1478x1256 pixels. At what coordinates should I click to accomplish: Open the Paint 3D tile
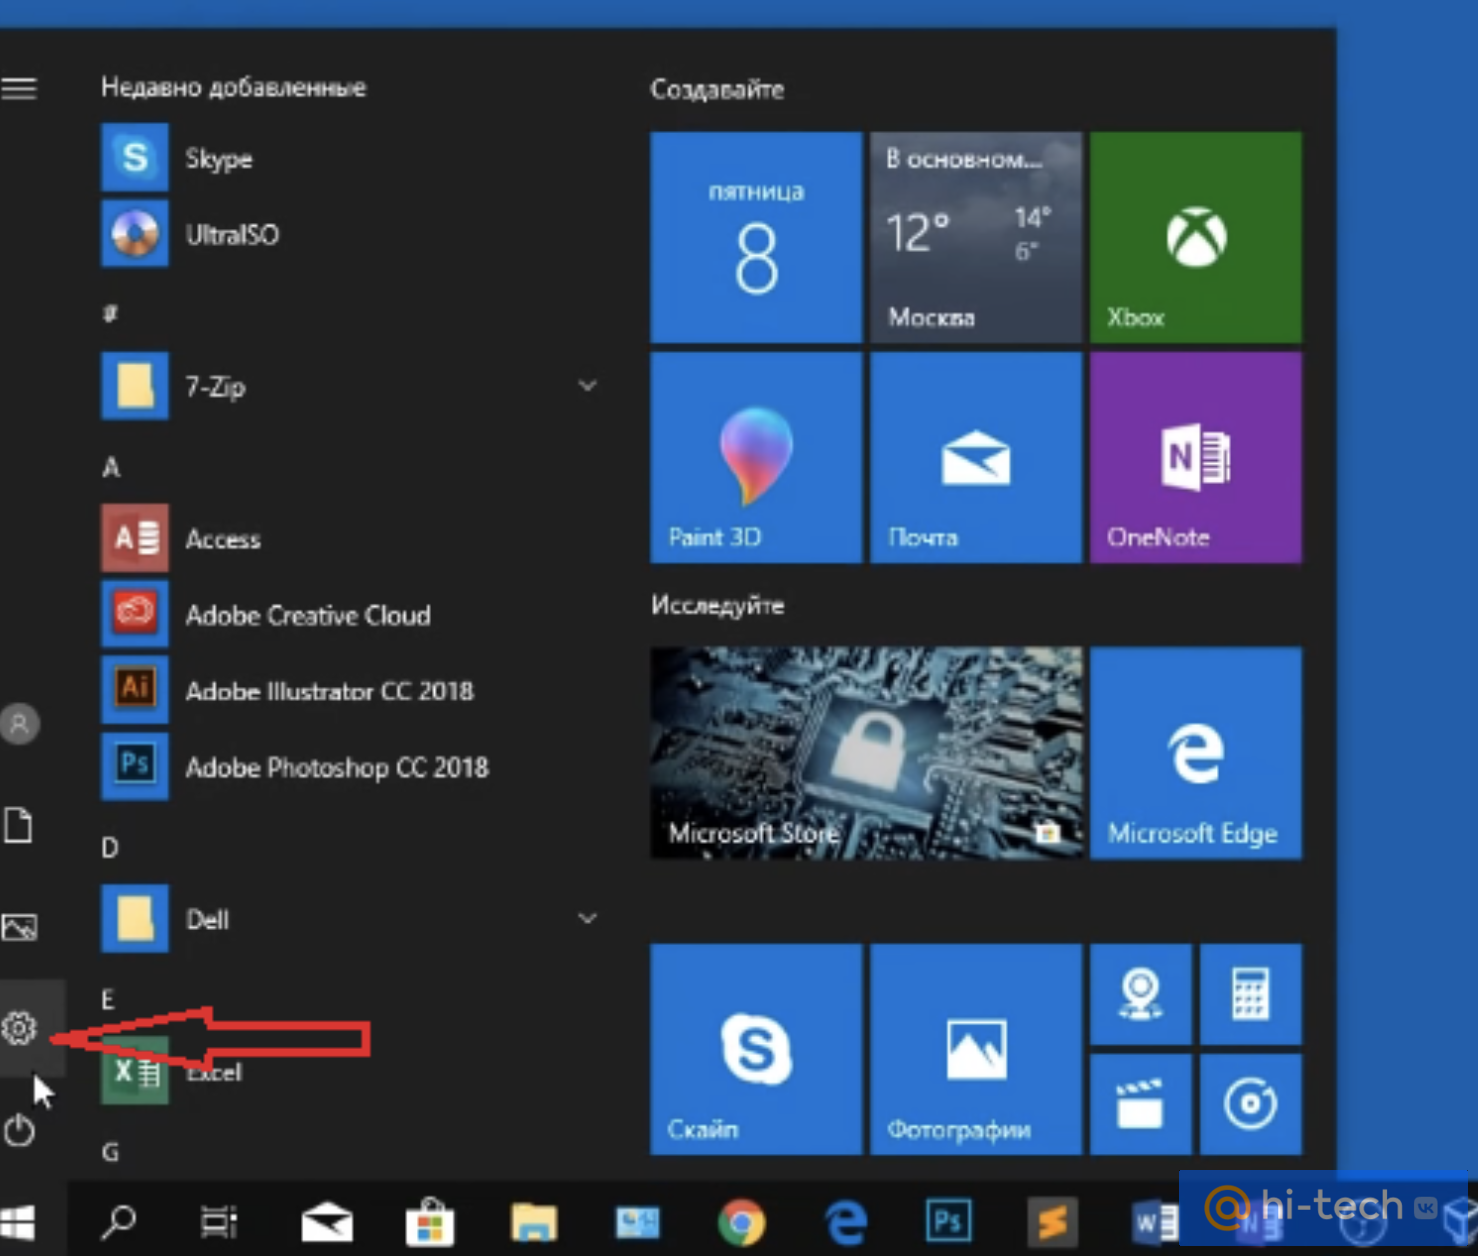click(x=756, y=457)
